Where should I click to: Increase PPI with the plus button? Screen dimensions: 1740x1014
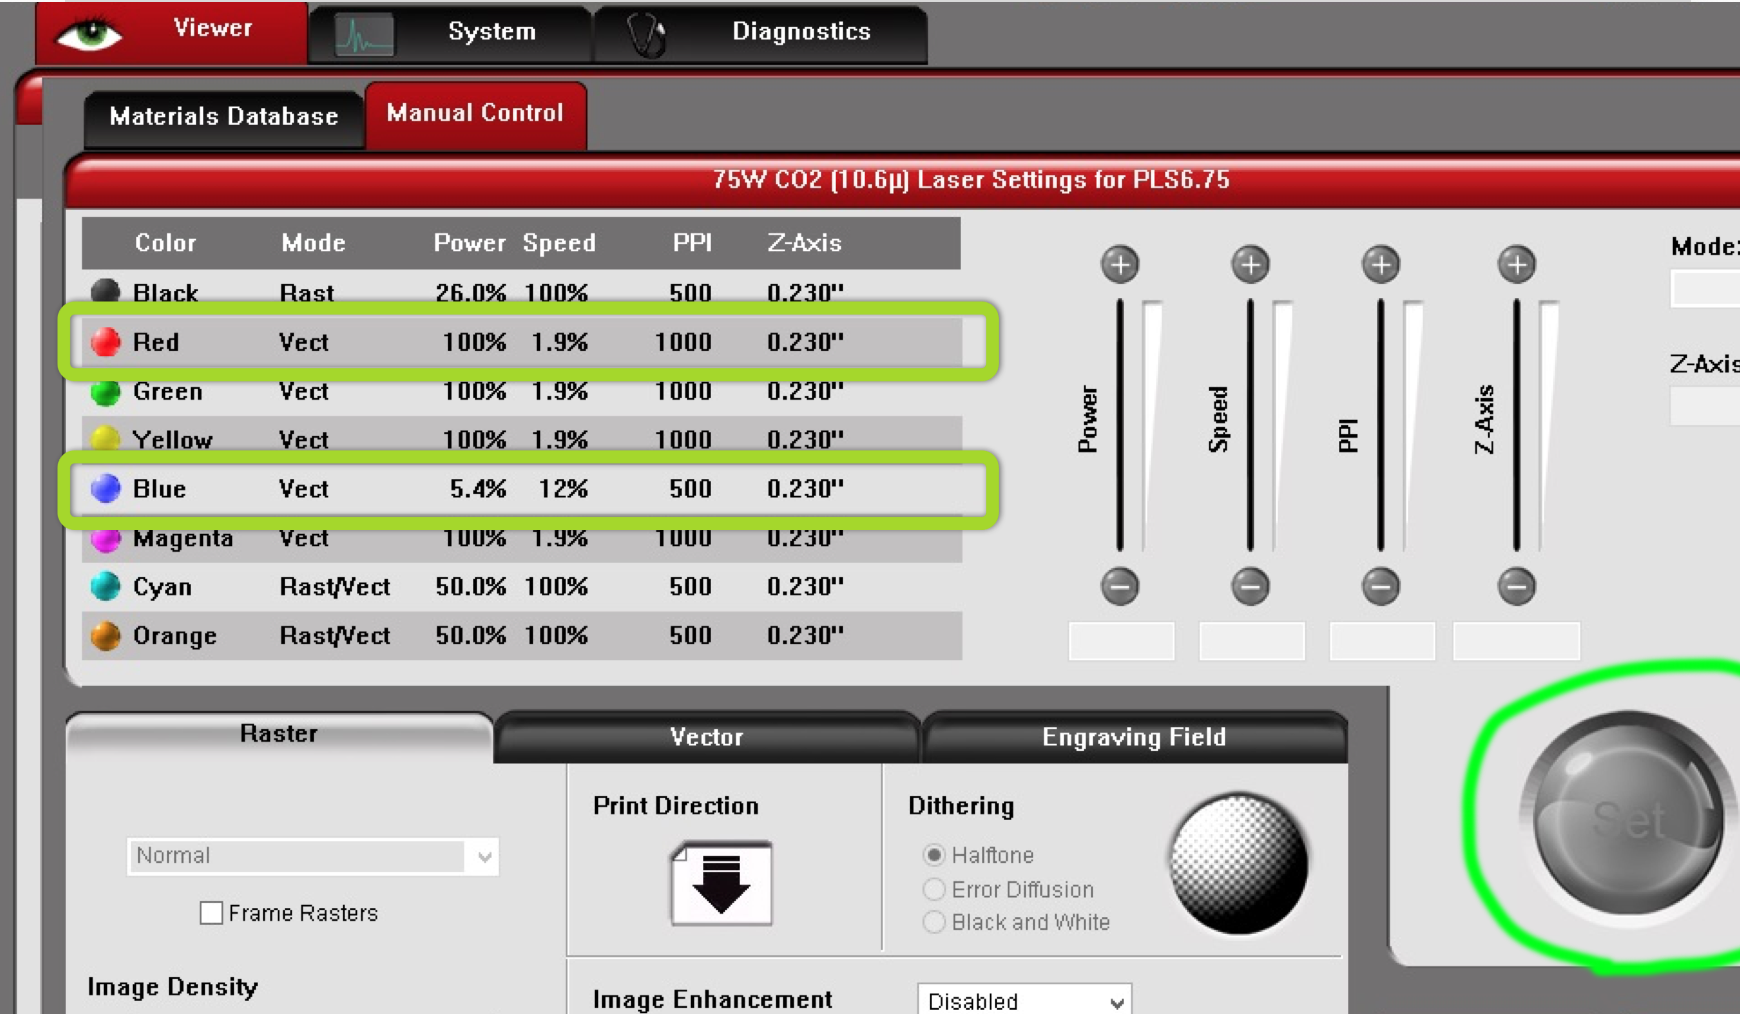(1381, 265)
